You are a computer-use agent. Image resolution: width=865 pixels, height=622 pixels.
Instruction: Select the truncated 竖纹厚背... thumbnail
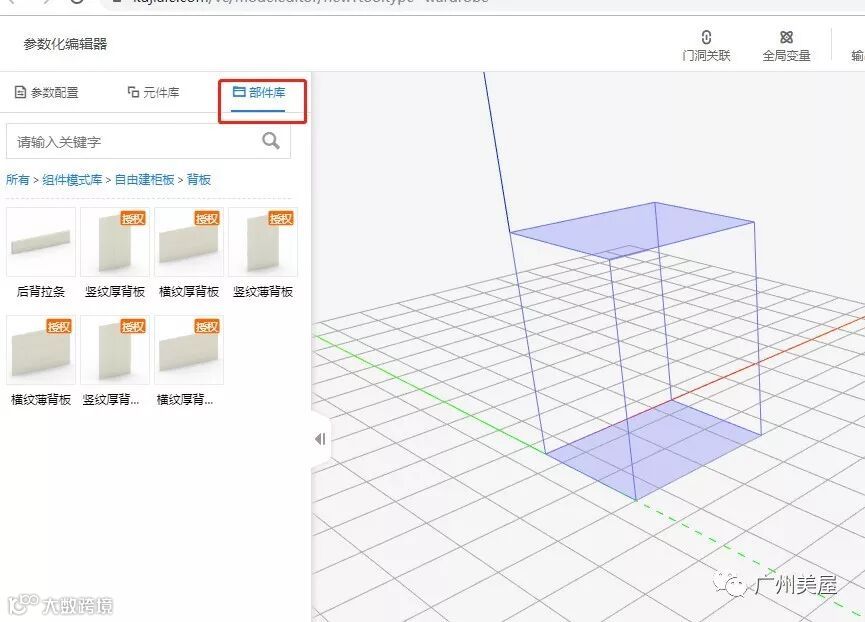(115, 350)
